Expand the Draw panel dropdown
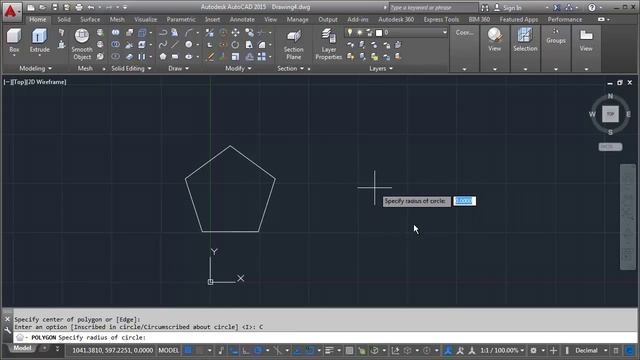The width and height of the screenshot is (640, 360). click(x=178, y=68)
